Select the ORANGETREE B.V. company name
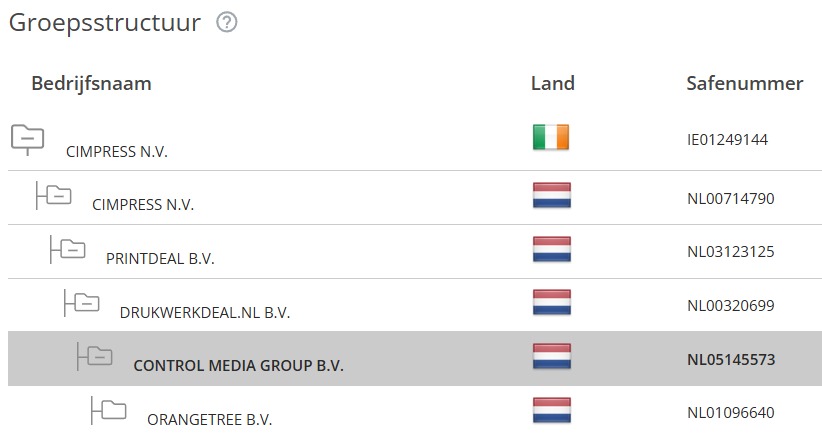 click(210, 420)
